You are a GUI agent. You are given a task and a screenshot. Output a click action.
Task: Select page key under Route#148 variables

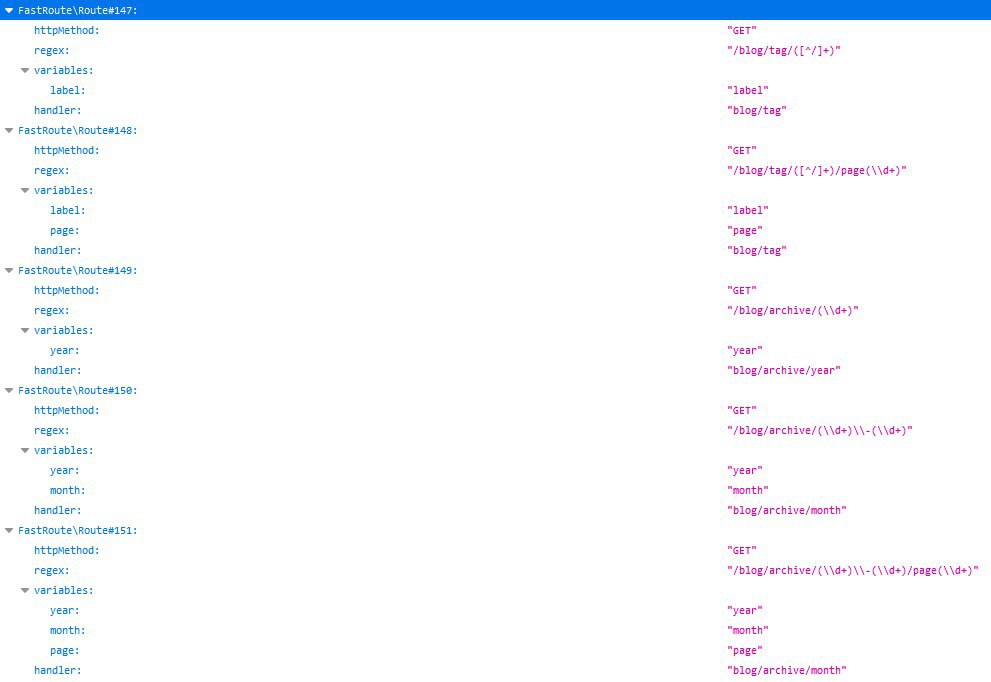pos(64,231)
